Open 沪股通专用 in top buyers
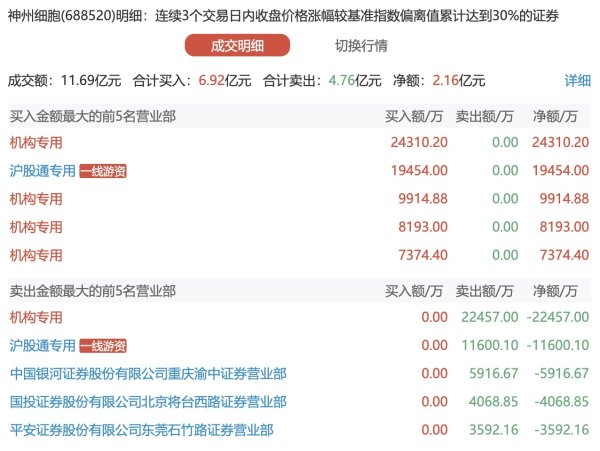This screenshot has width=600, height=451. click(42, 171)
